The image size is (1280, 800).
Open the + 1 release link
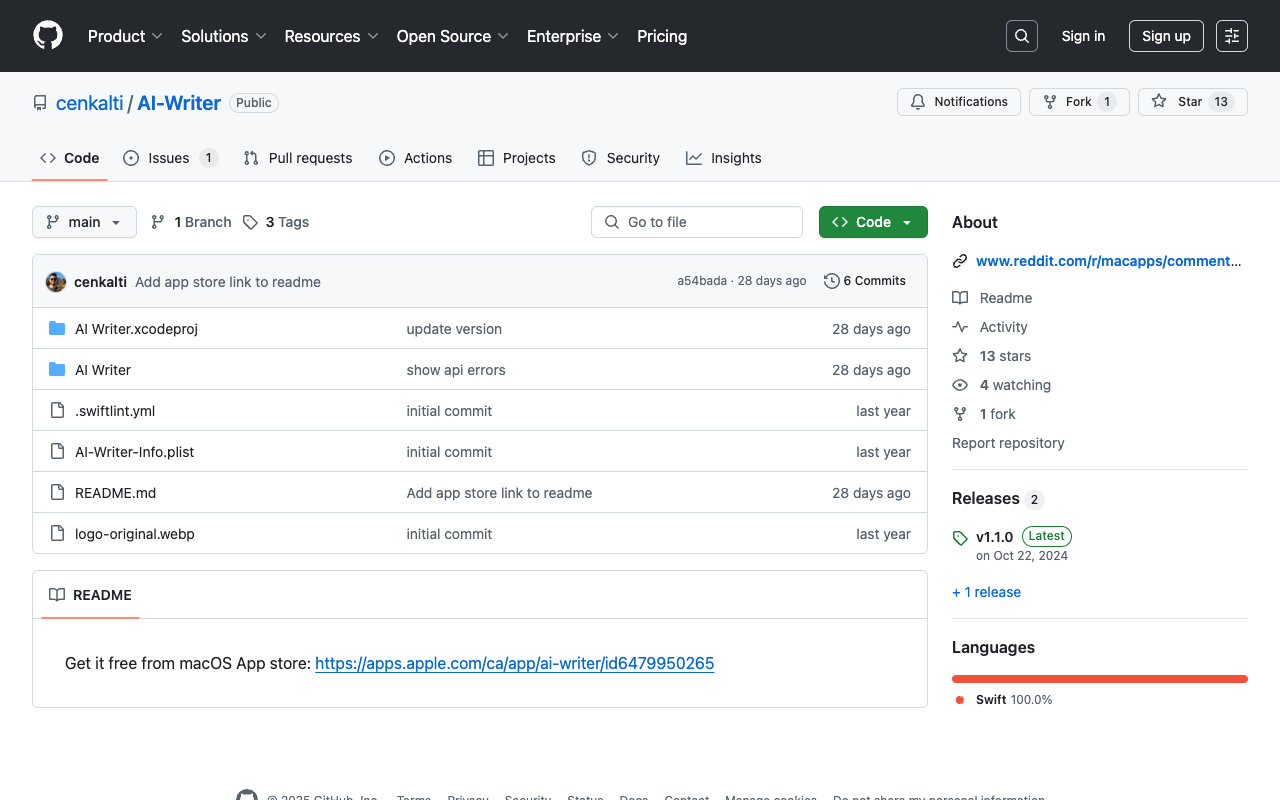point(986,592)
